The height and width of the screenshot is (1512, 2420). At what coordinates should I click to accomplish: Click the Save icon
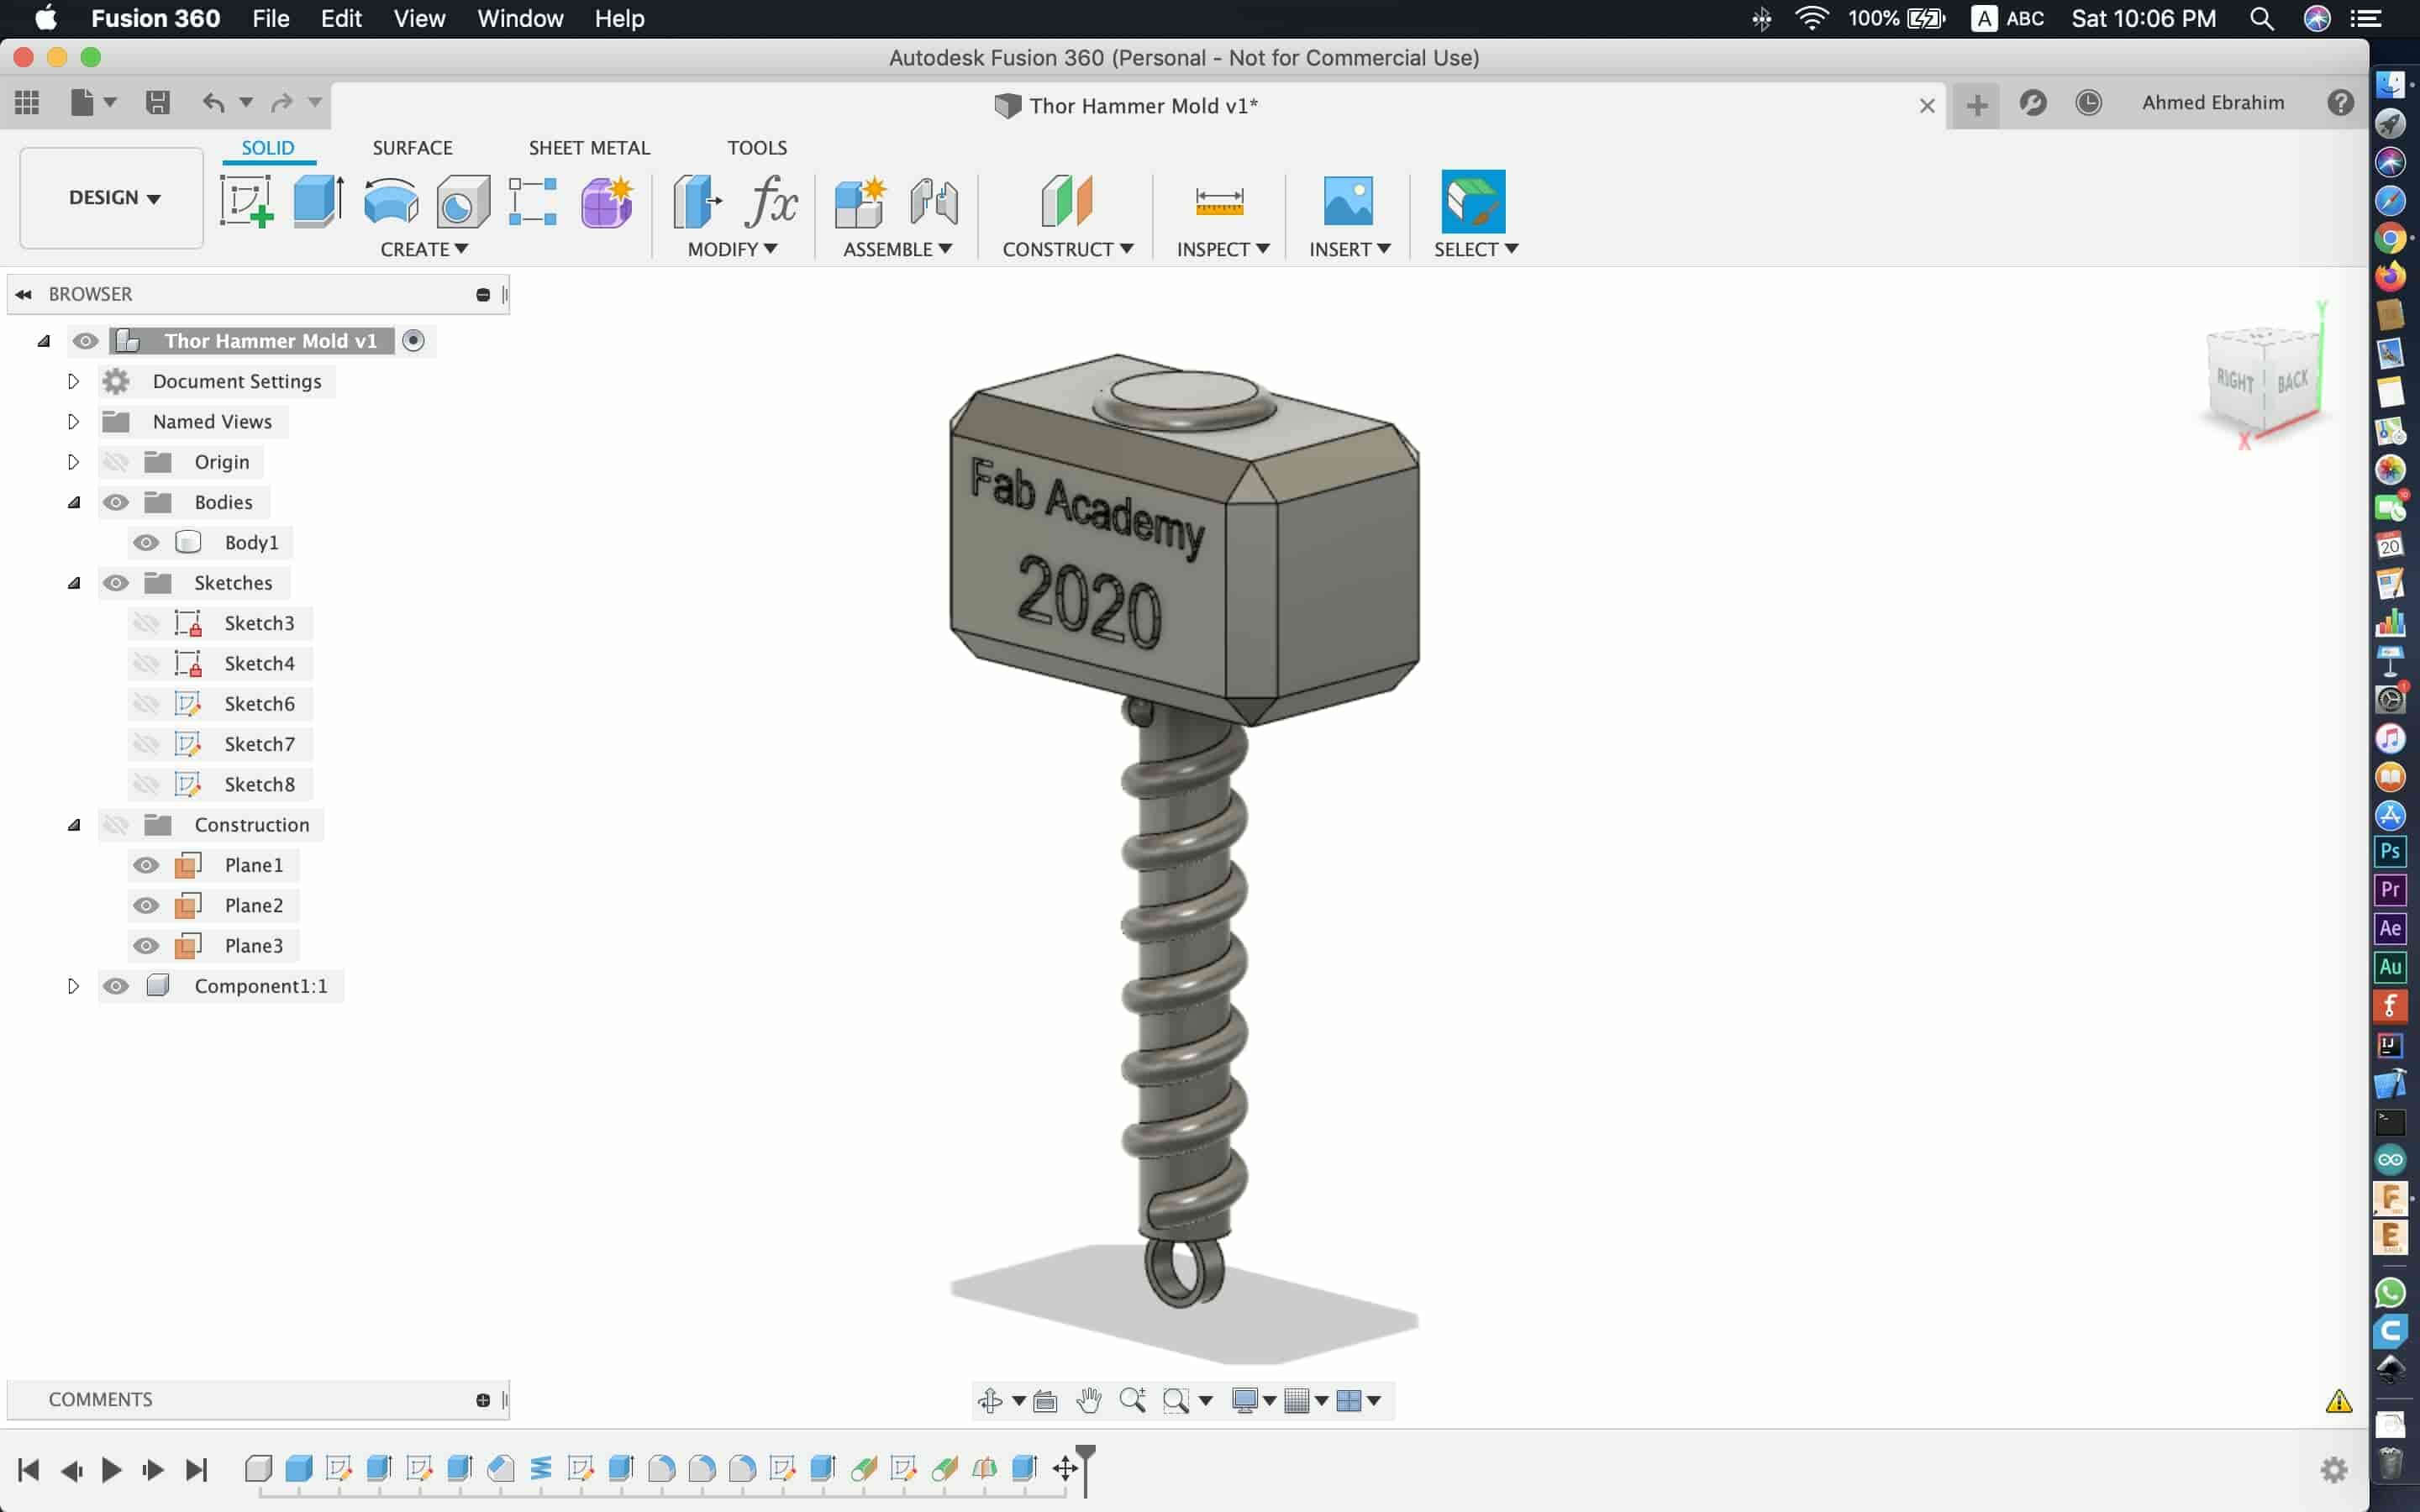157,102
